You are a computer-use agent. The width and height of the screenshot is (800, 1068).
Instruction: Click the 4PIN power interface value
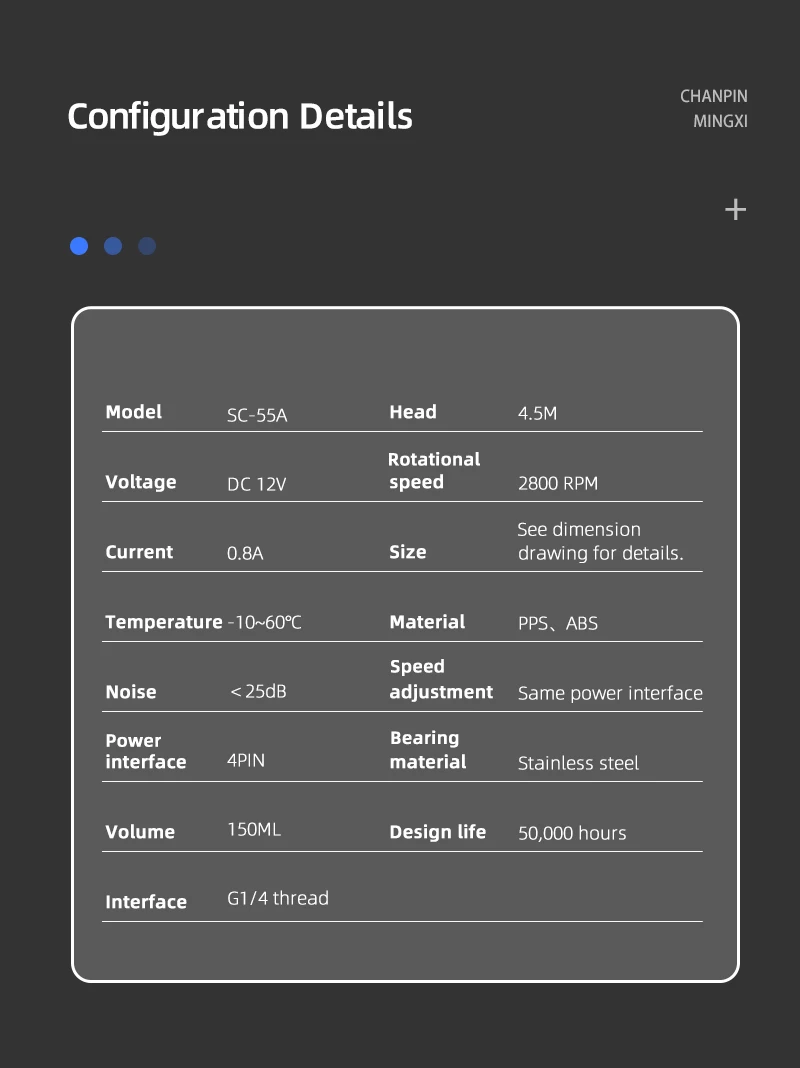point(245,760)
